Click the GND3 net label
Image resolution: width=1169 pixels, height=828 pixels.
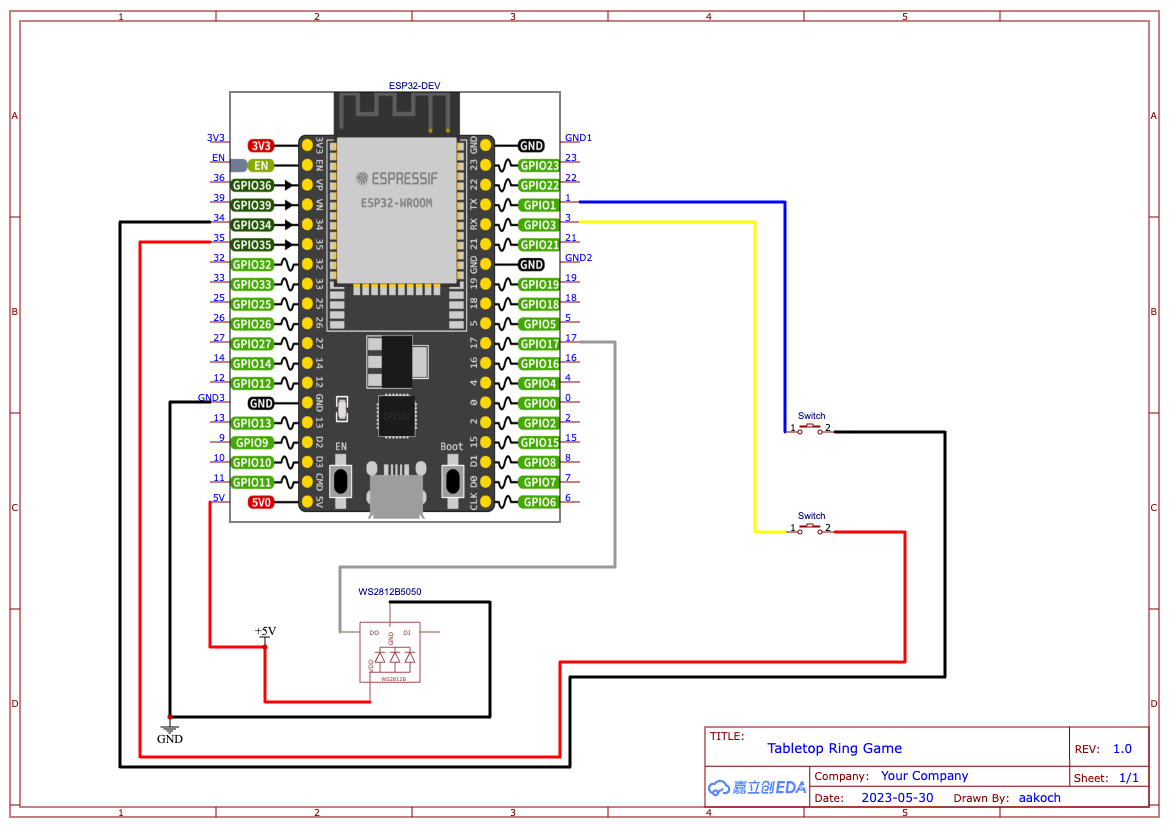pos(211,398)
